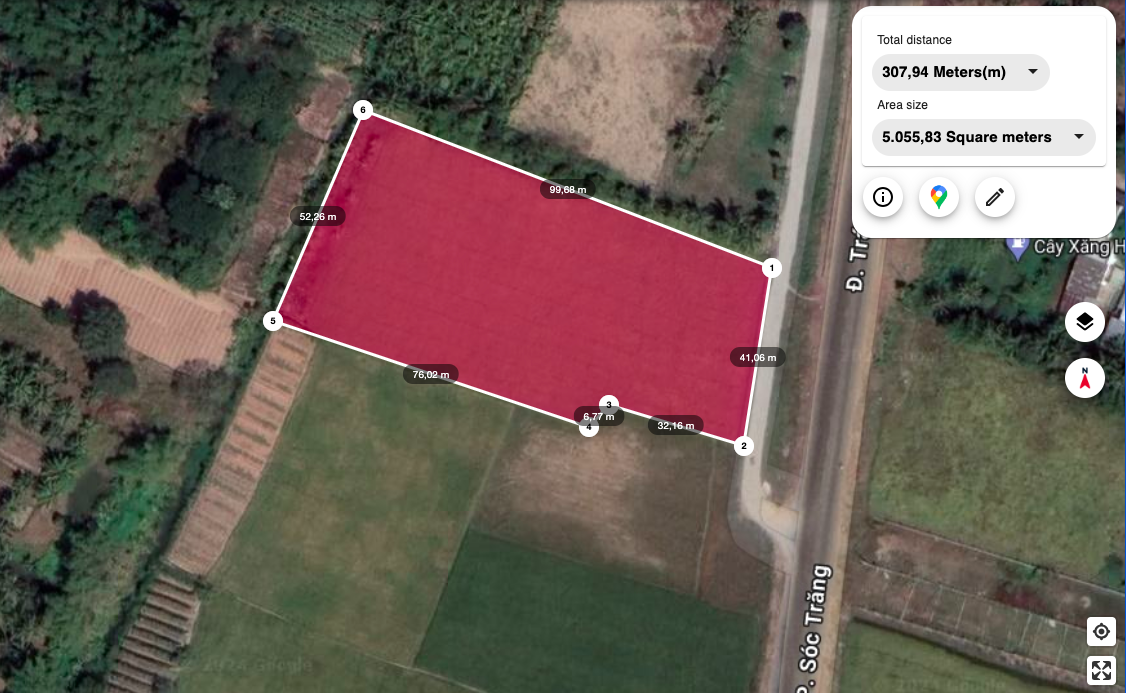
Task: Select polygon vertex marker 6
Action: click(363, 110)
